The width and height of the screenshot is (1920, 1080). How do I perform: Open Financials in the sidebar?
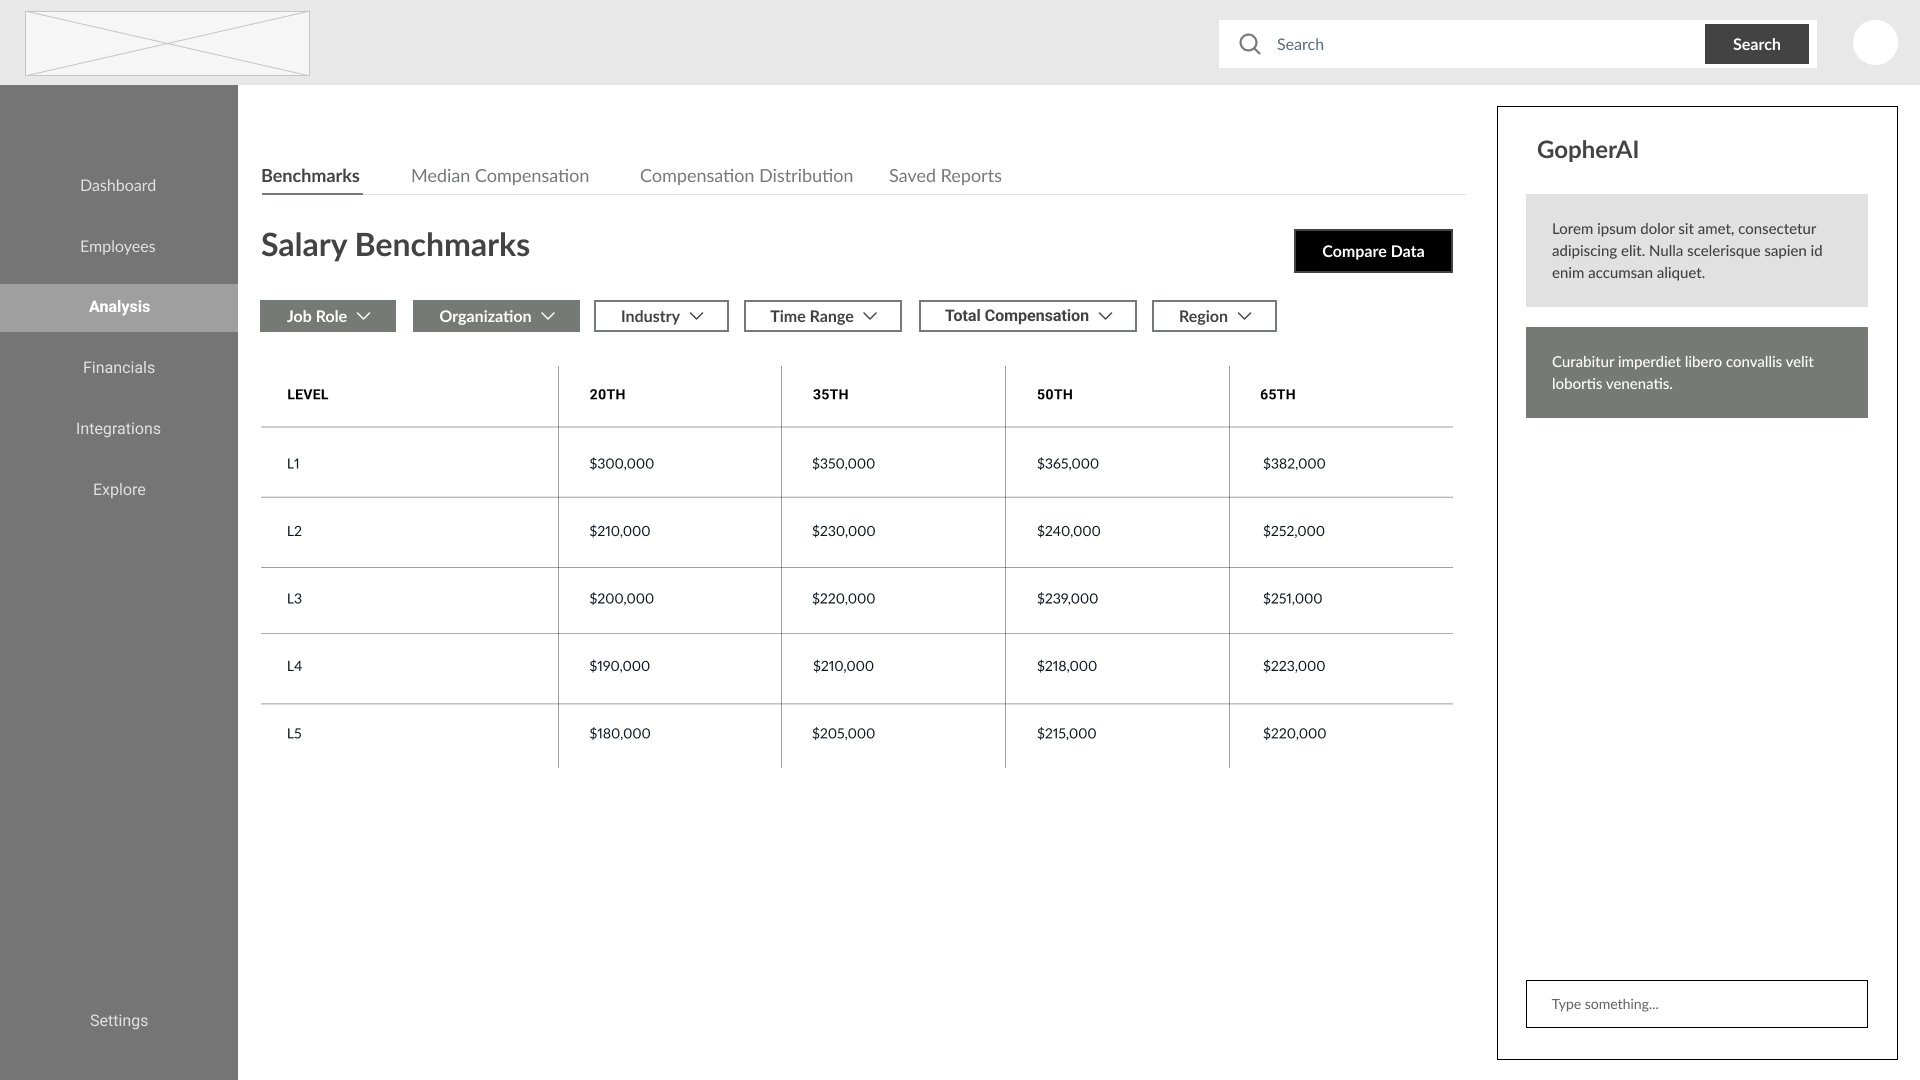pyautogui.click(x=119, y=367)
